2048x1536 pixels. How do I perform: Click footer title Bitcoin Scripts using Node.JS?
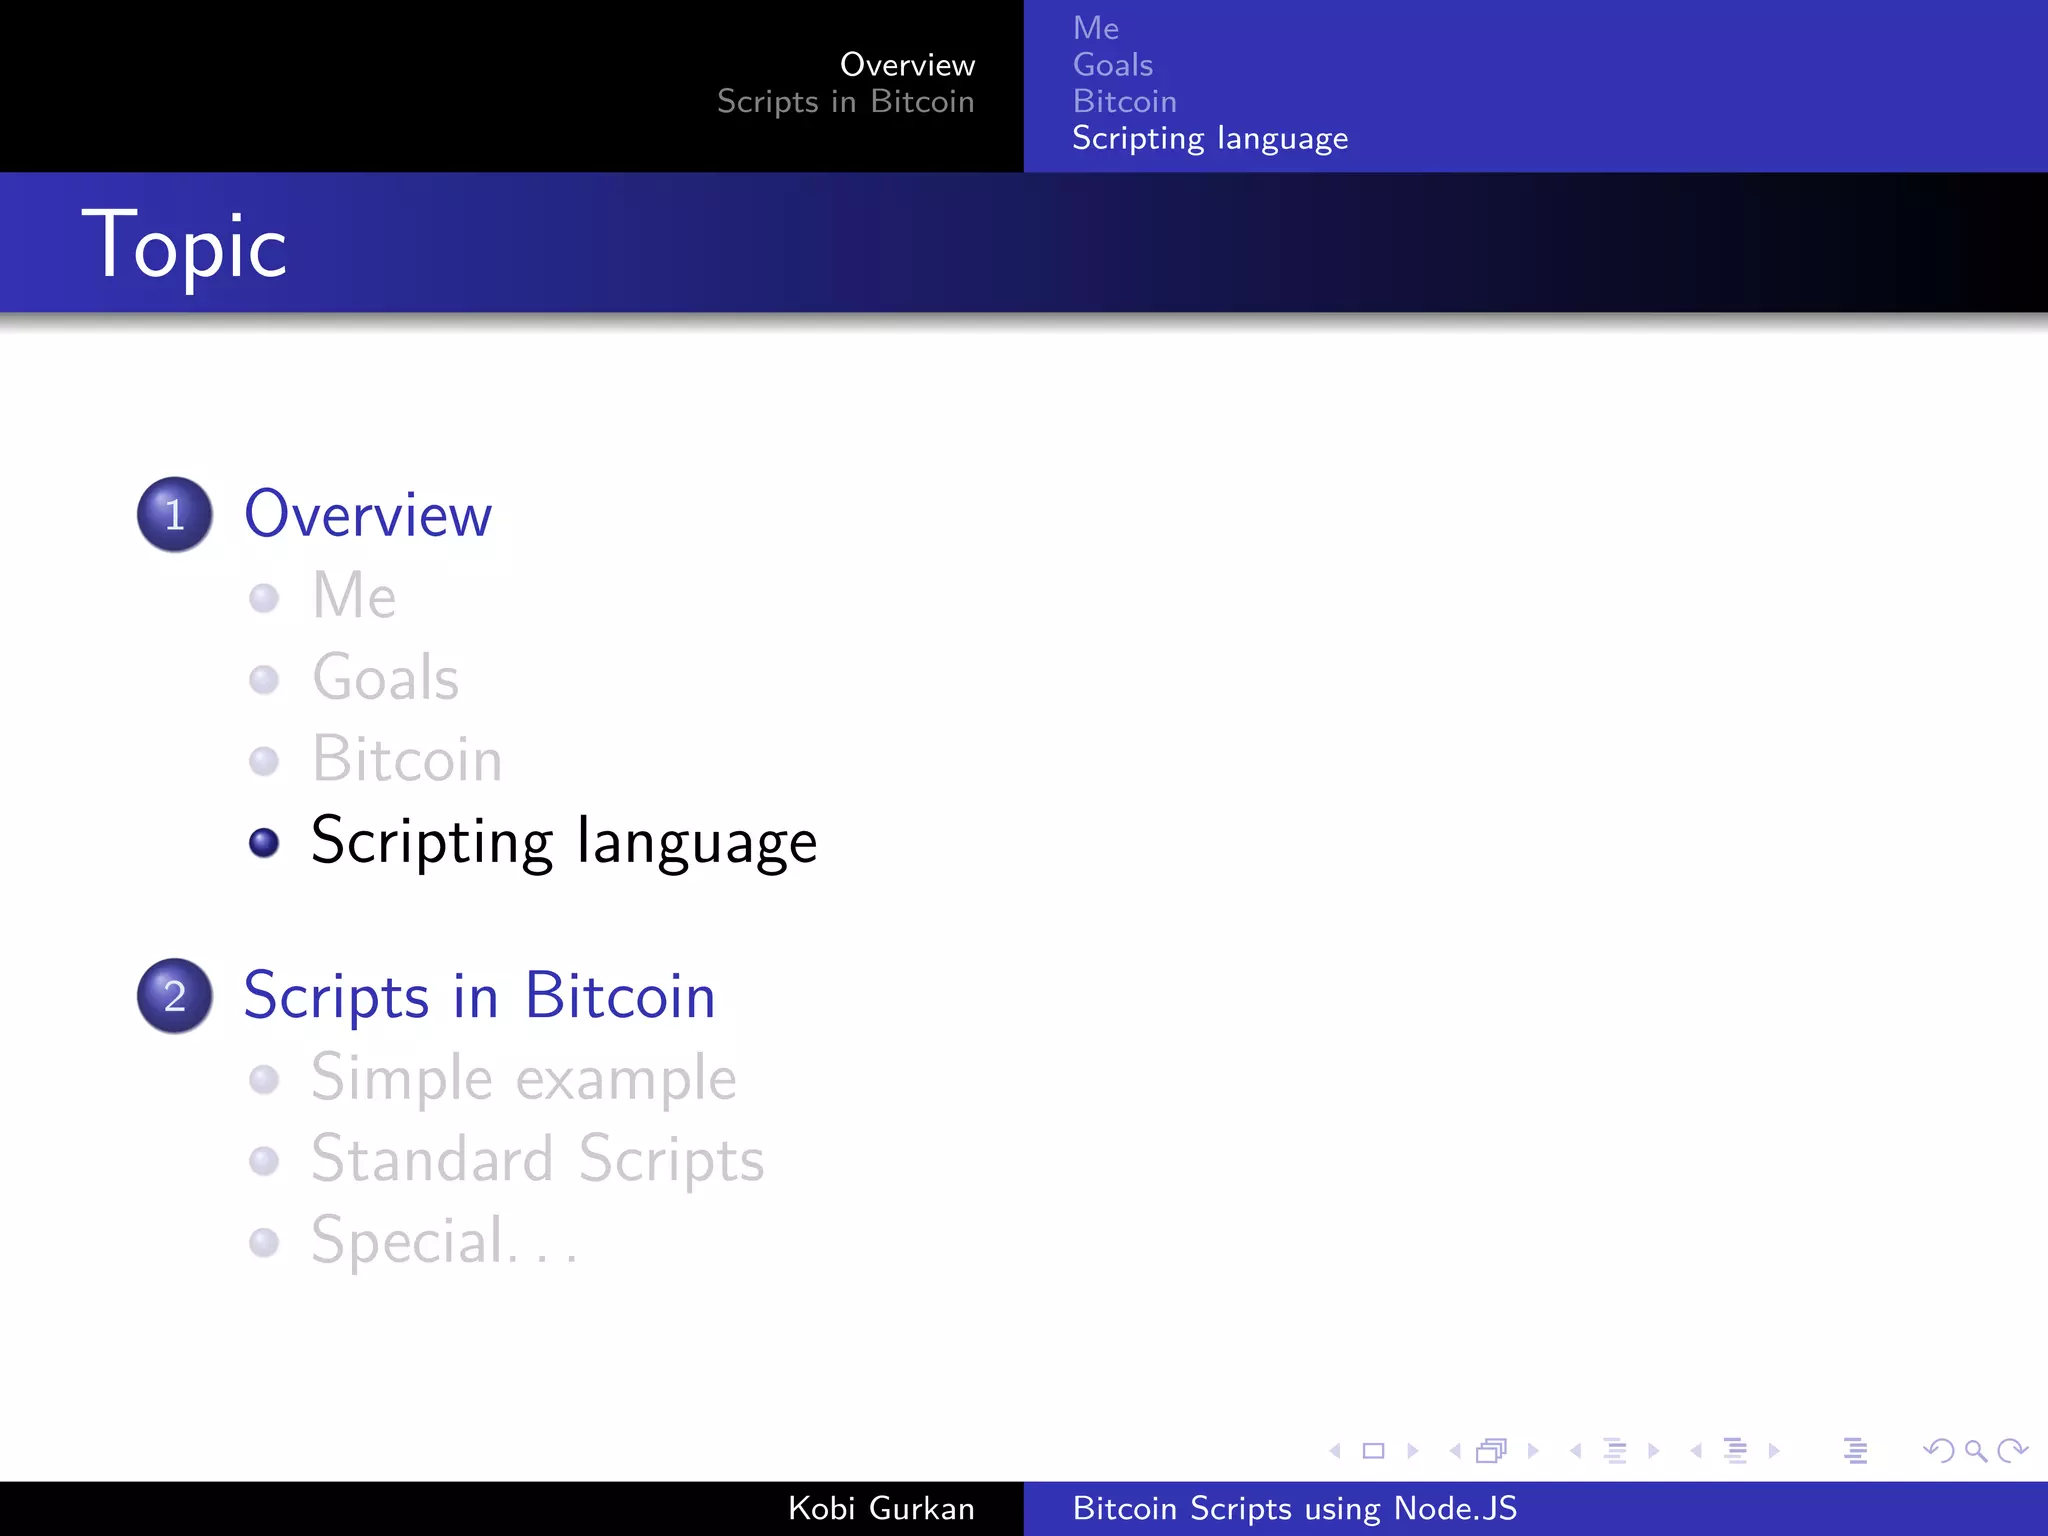point(1295,1509)
